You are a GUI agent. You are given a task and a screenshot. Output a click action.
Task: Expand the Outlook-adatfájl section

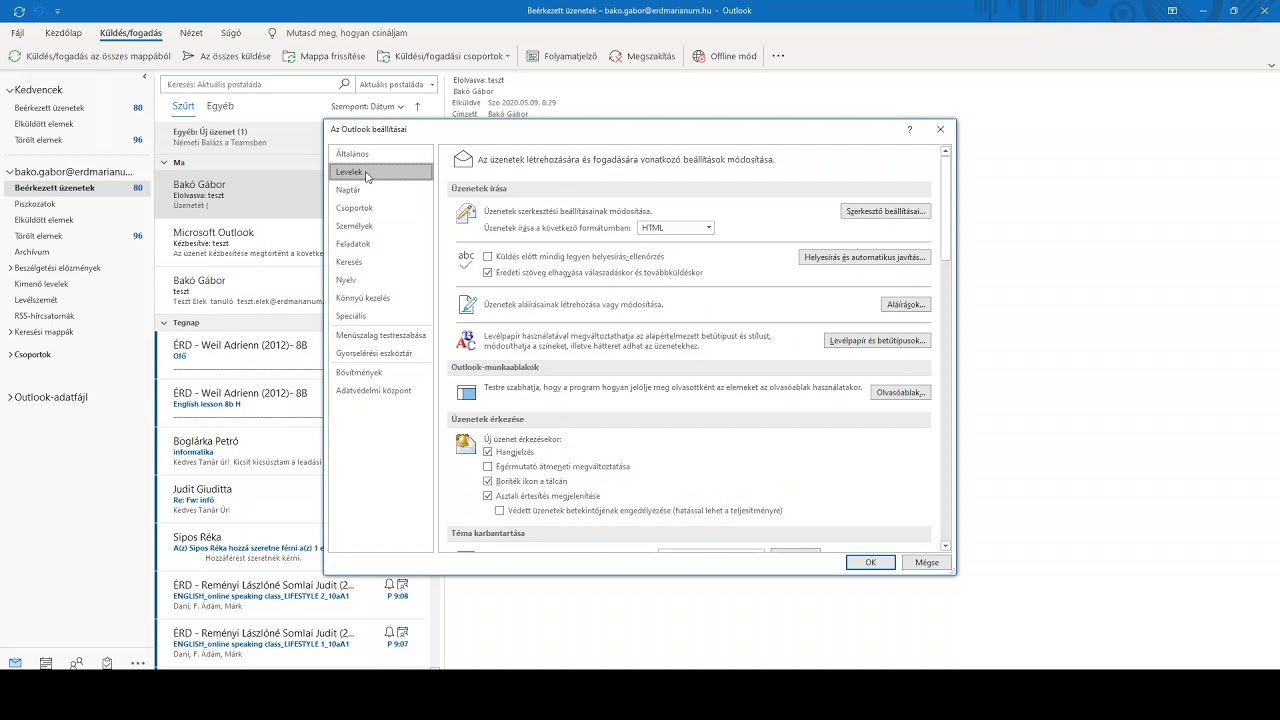10,397
